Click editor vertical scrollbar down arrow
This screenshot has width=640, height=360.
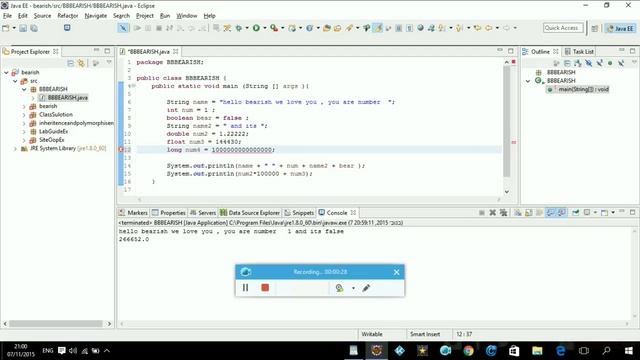tap(507, 192)
